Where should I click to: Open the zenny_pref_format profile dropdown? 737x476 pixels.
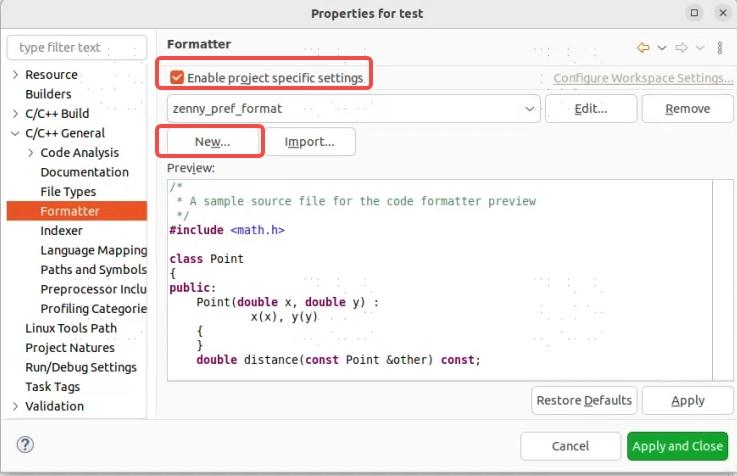[x=353, y=109]
